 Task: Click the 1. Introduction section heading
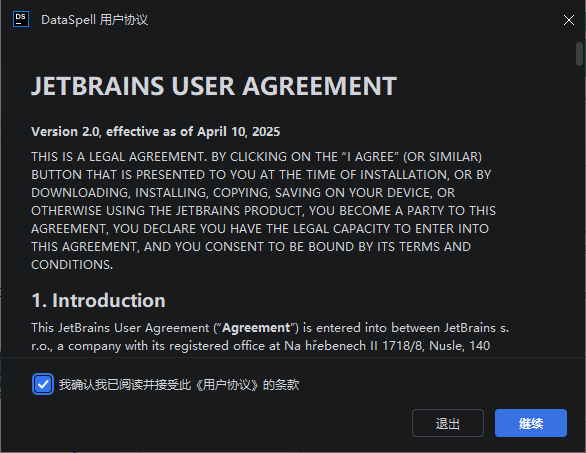tap(99, 301)
